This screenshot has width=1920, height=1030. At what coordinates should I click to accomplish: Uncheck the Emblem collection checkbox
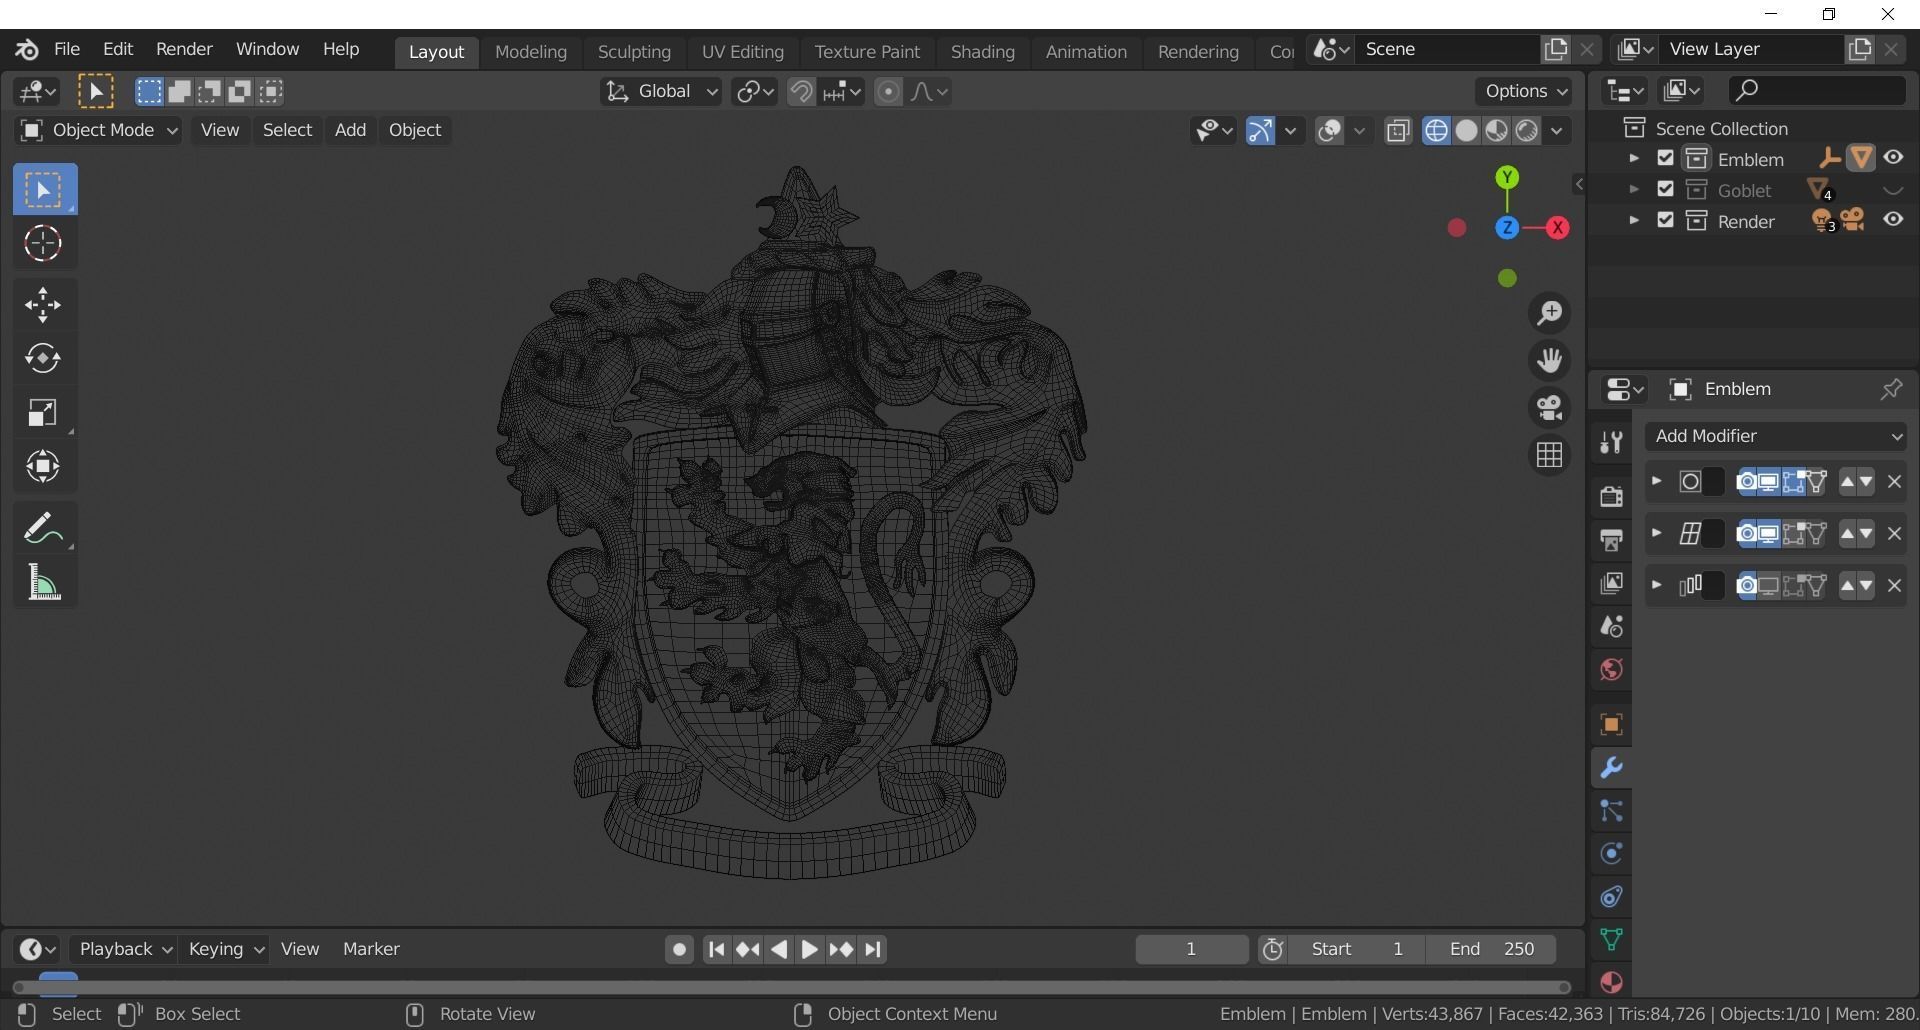point(1665,158)
